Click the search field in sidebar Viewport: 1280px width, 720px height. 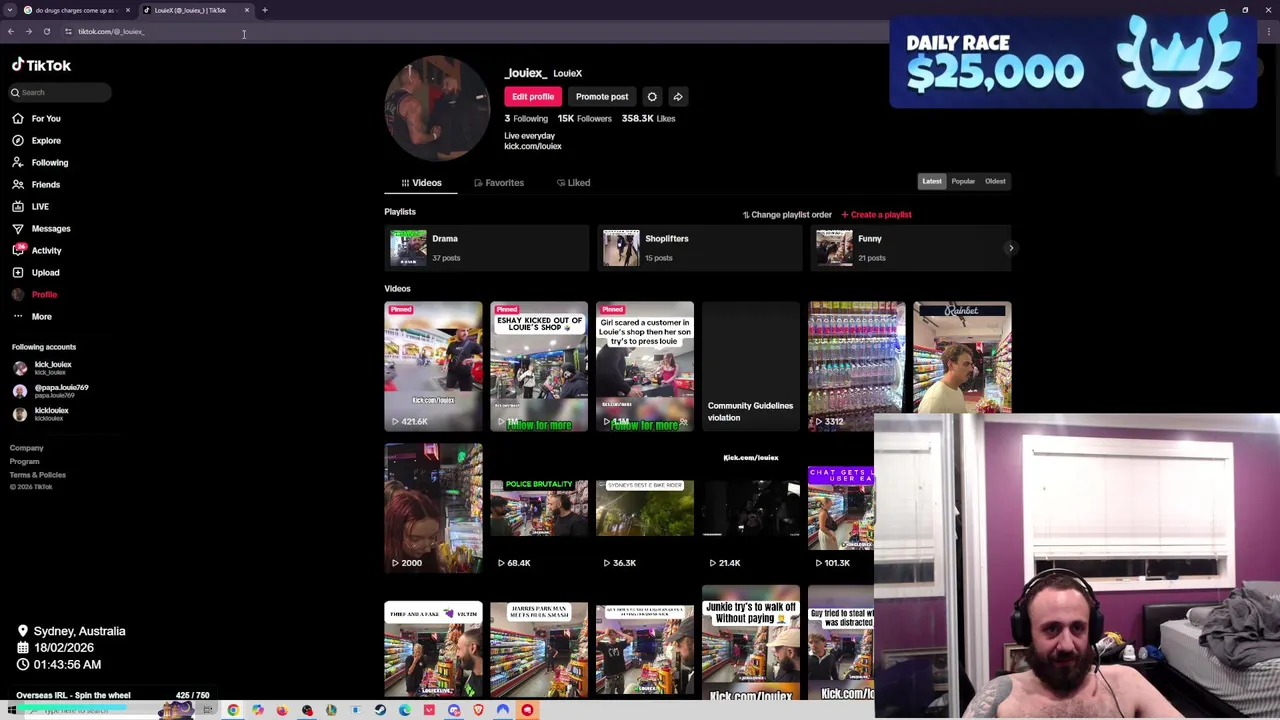point(60,92)
